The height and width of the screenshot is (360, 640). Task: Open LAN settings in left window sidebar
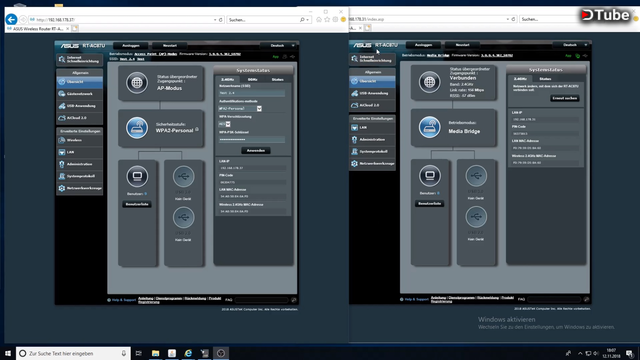pyautogui.click(x=80, y=152)
